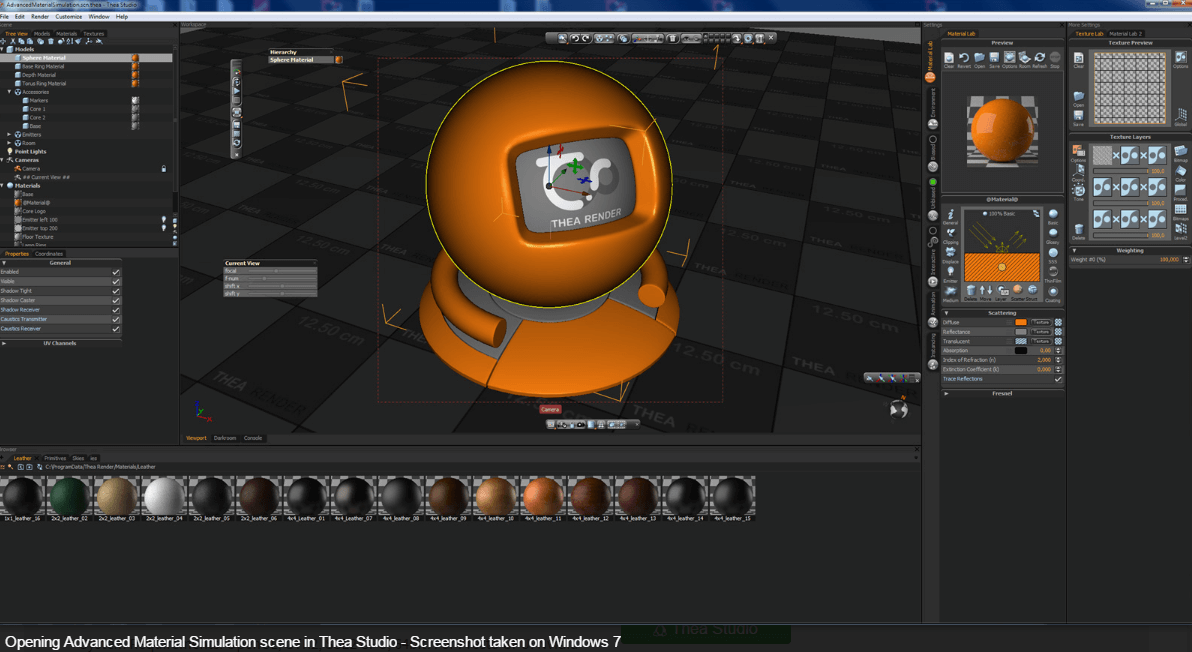Click the Texture button next to Diffuse
The height and width of the screenshot is (652, 1192).
click(x=1041, y=322)
